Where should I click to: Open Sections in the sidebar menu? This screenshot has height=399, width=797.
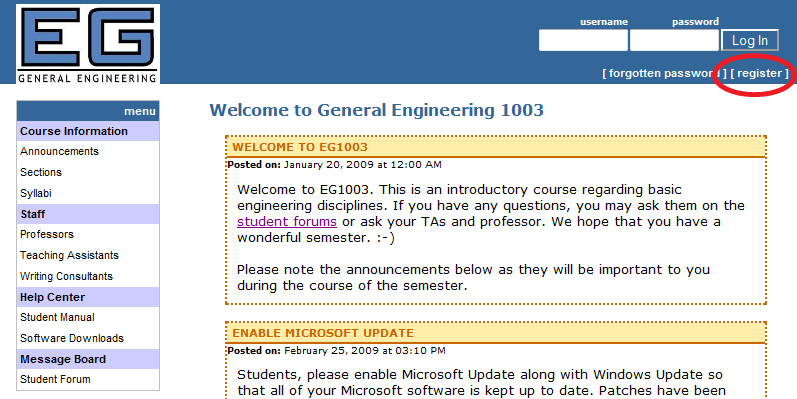point(41,172)
